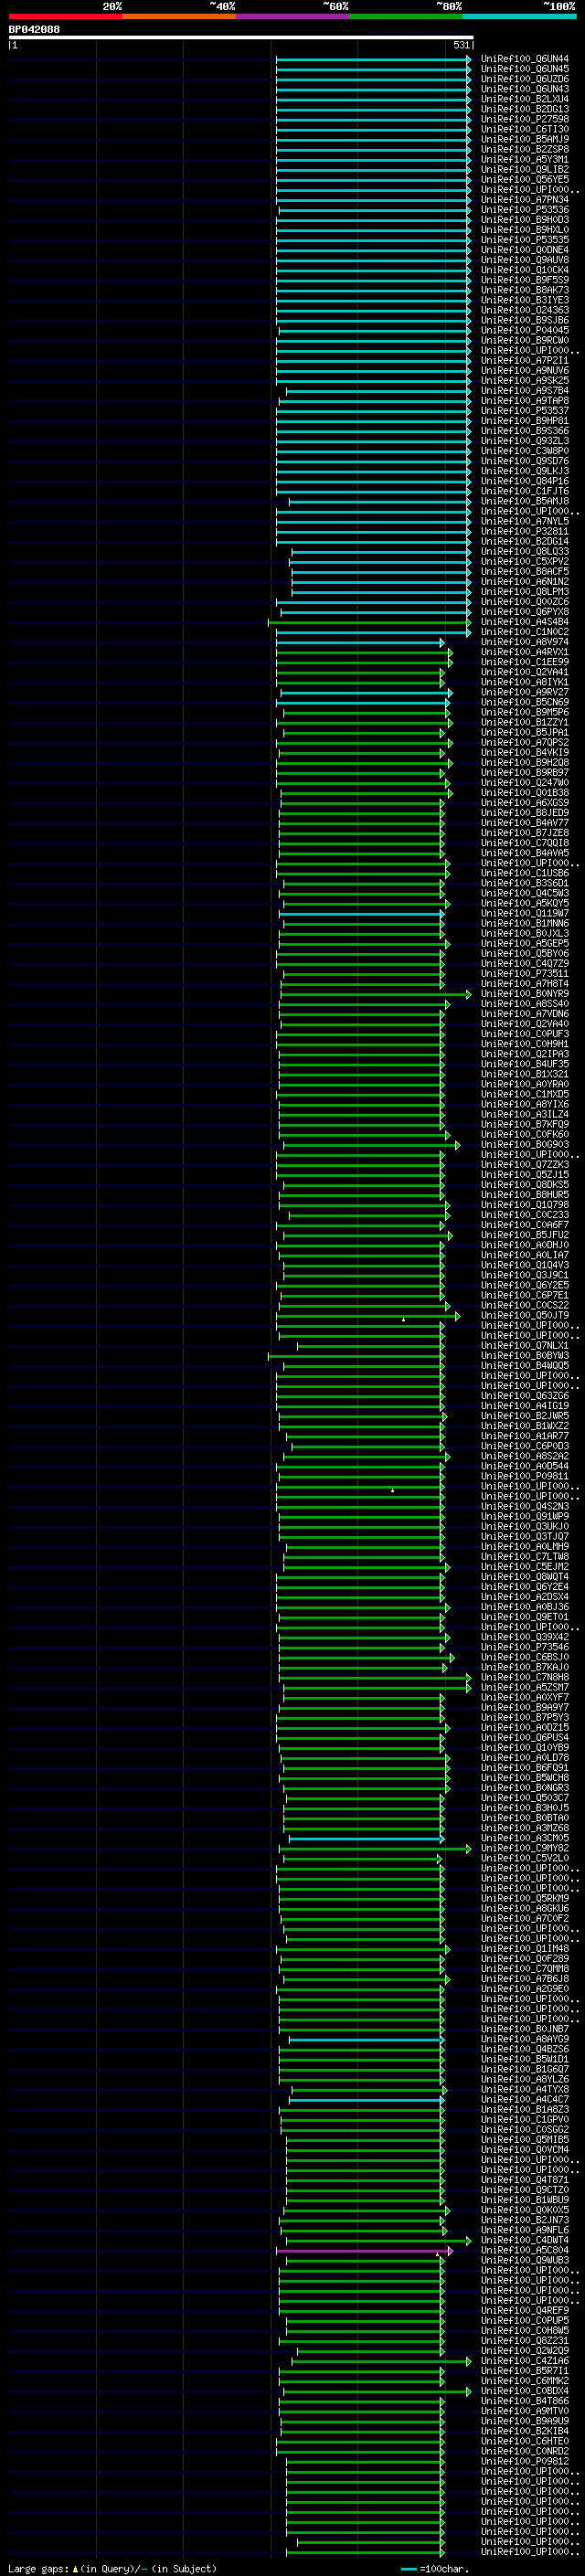585x2576 pixels.
Task: Select the UniRef100_B9HXL0 label
Action: pos(525,230)
